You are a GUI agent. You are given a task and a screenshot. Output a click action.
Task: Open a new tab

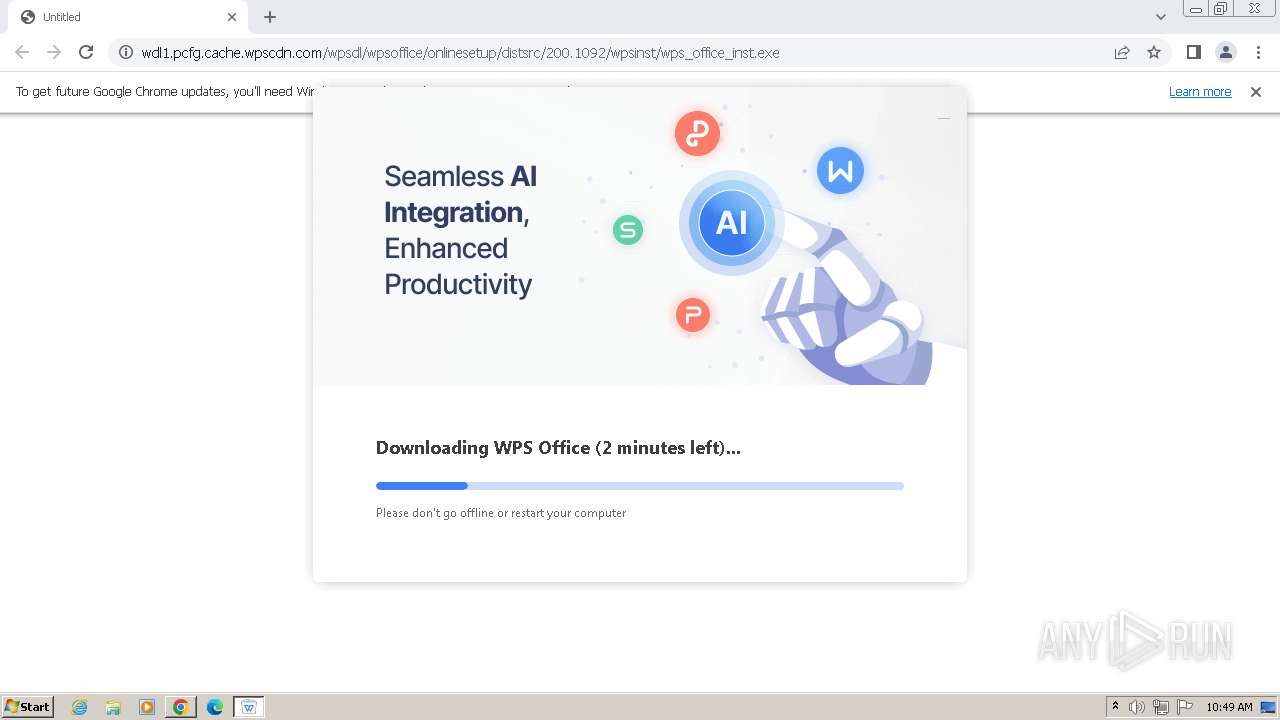pyautogui.click(x=270, y=17)
